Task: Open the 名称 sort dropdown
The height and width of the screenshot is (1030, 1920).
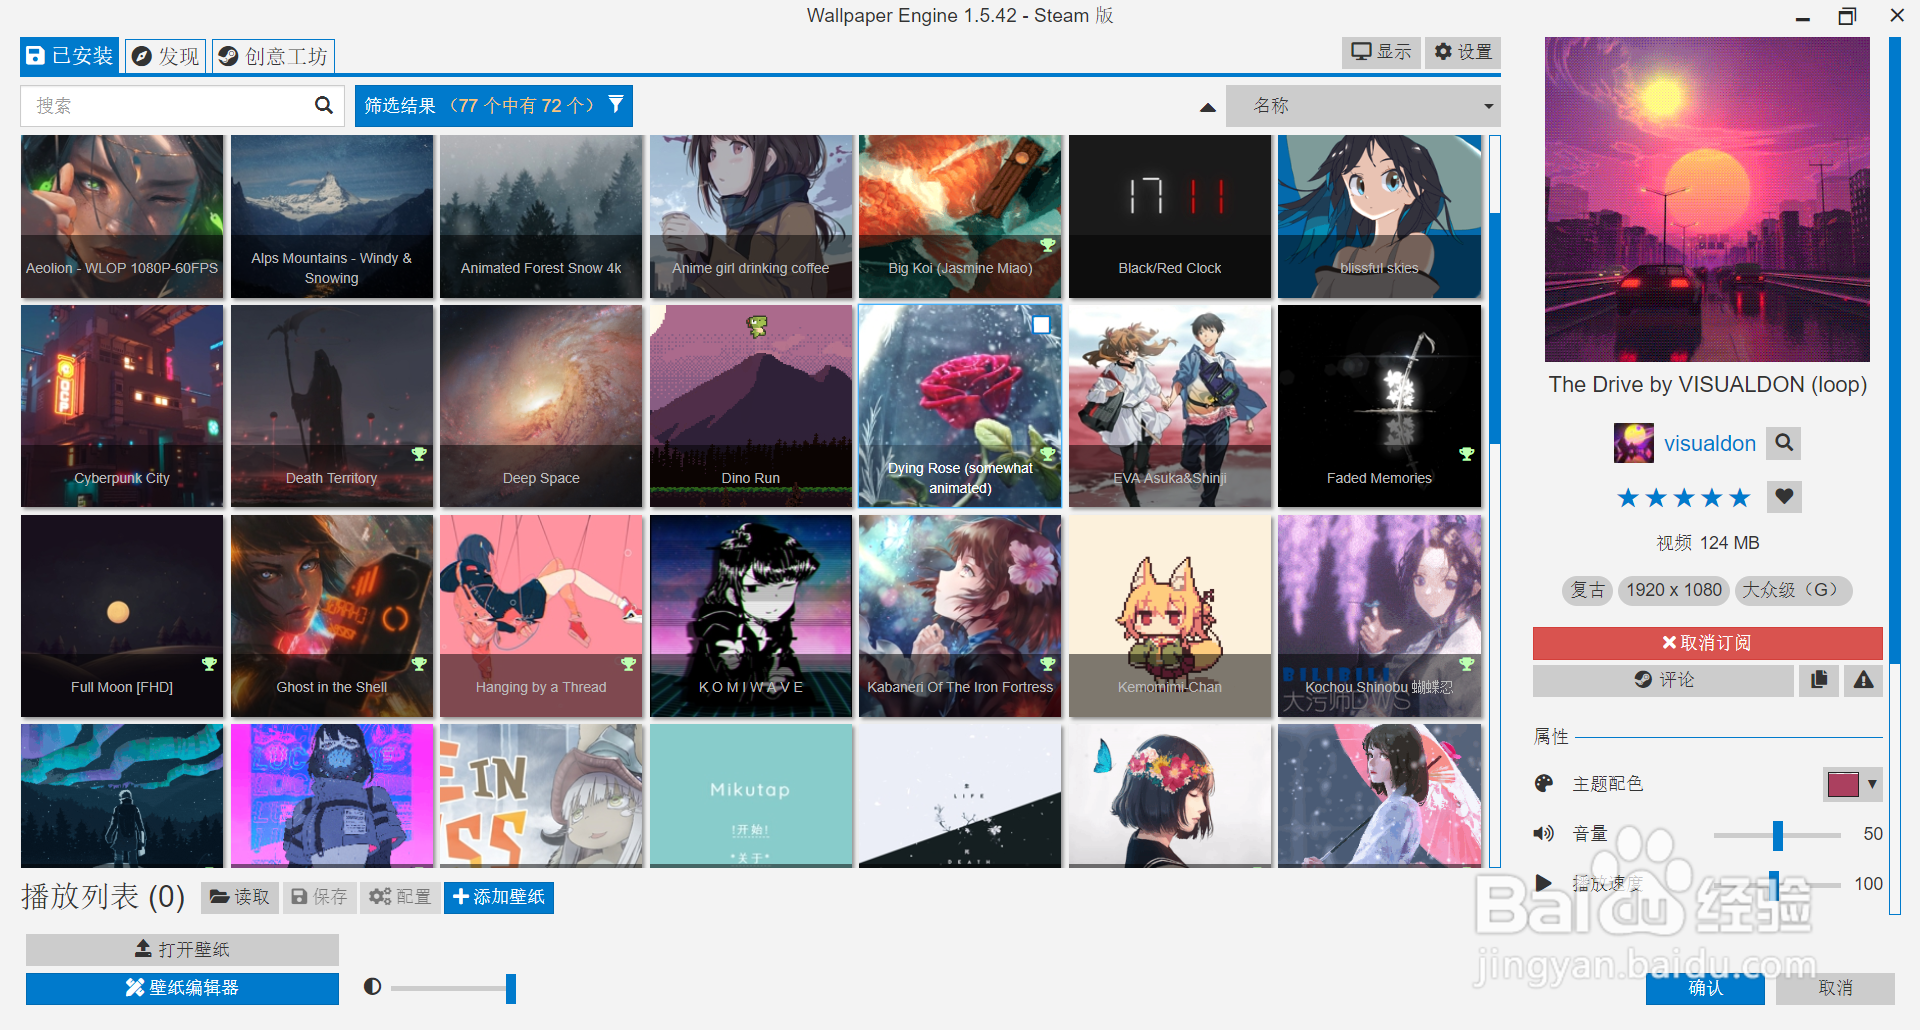Action: click(x=1363, y=105)
